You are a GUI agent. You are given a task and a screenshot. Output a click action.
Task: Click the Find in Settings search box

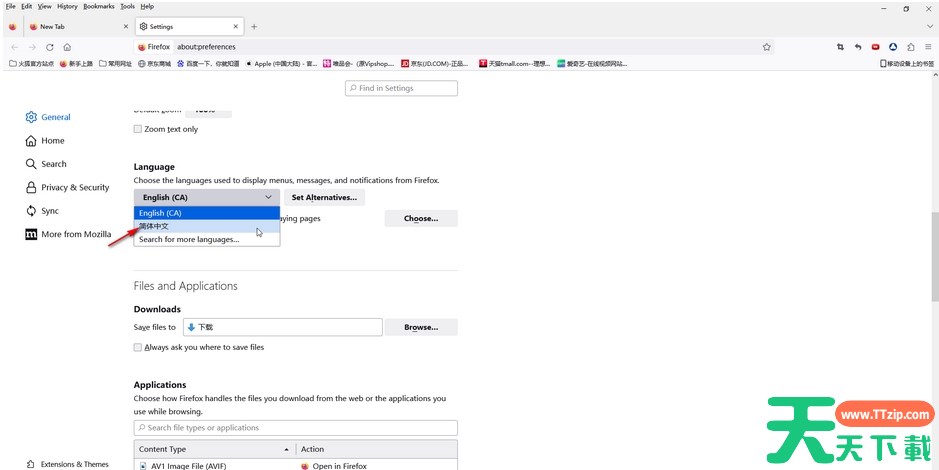pyautogui.click(x=401, y=88)
